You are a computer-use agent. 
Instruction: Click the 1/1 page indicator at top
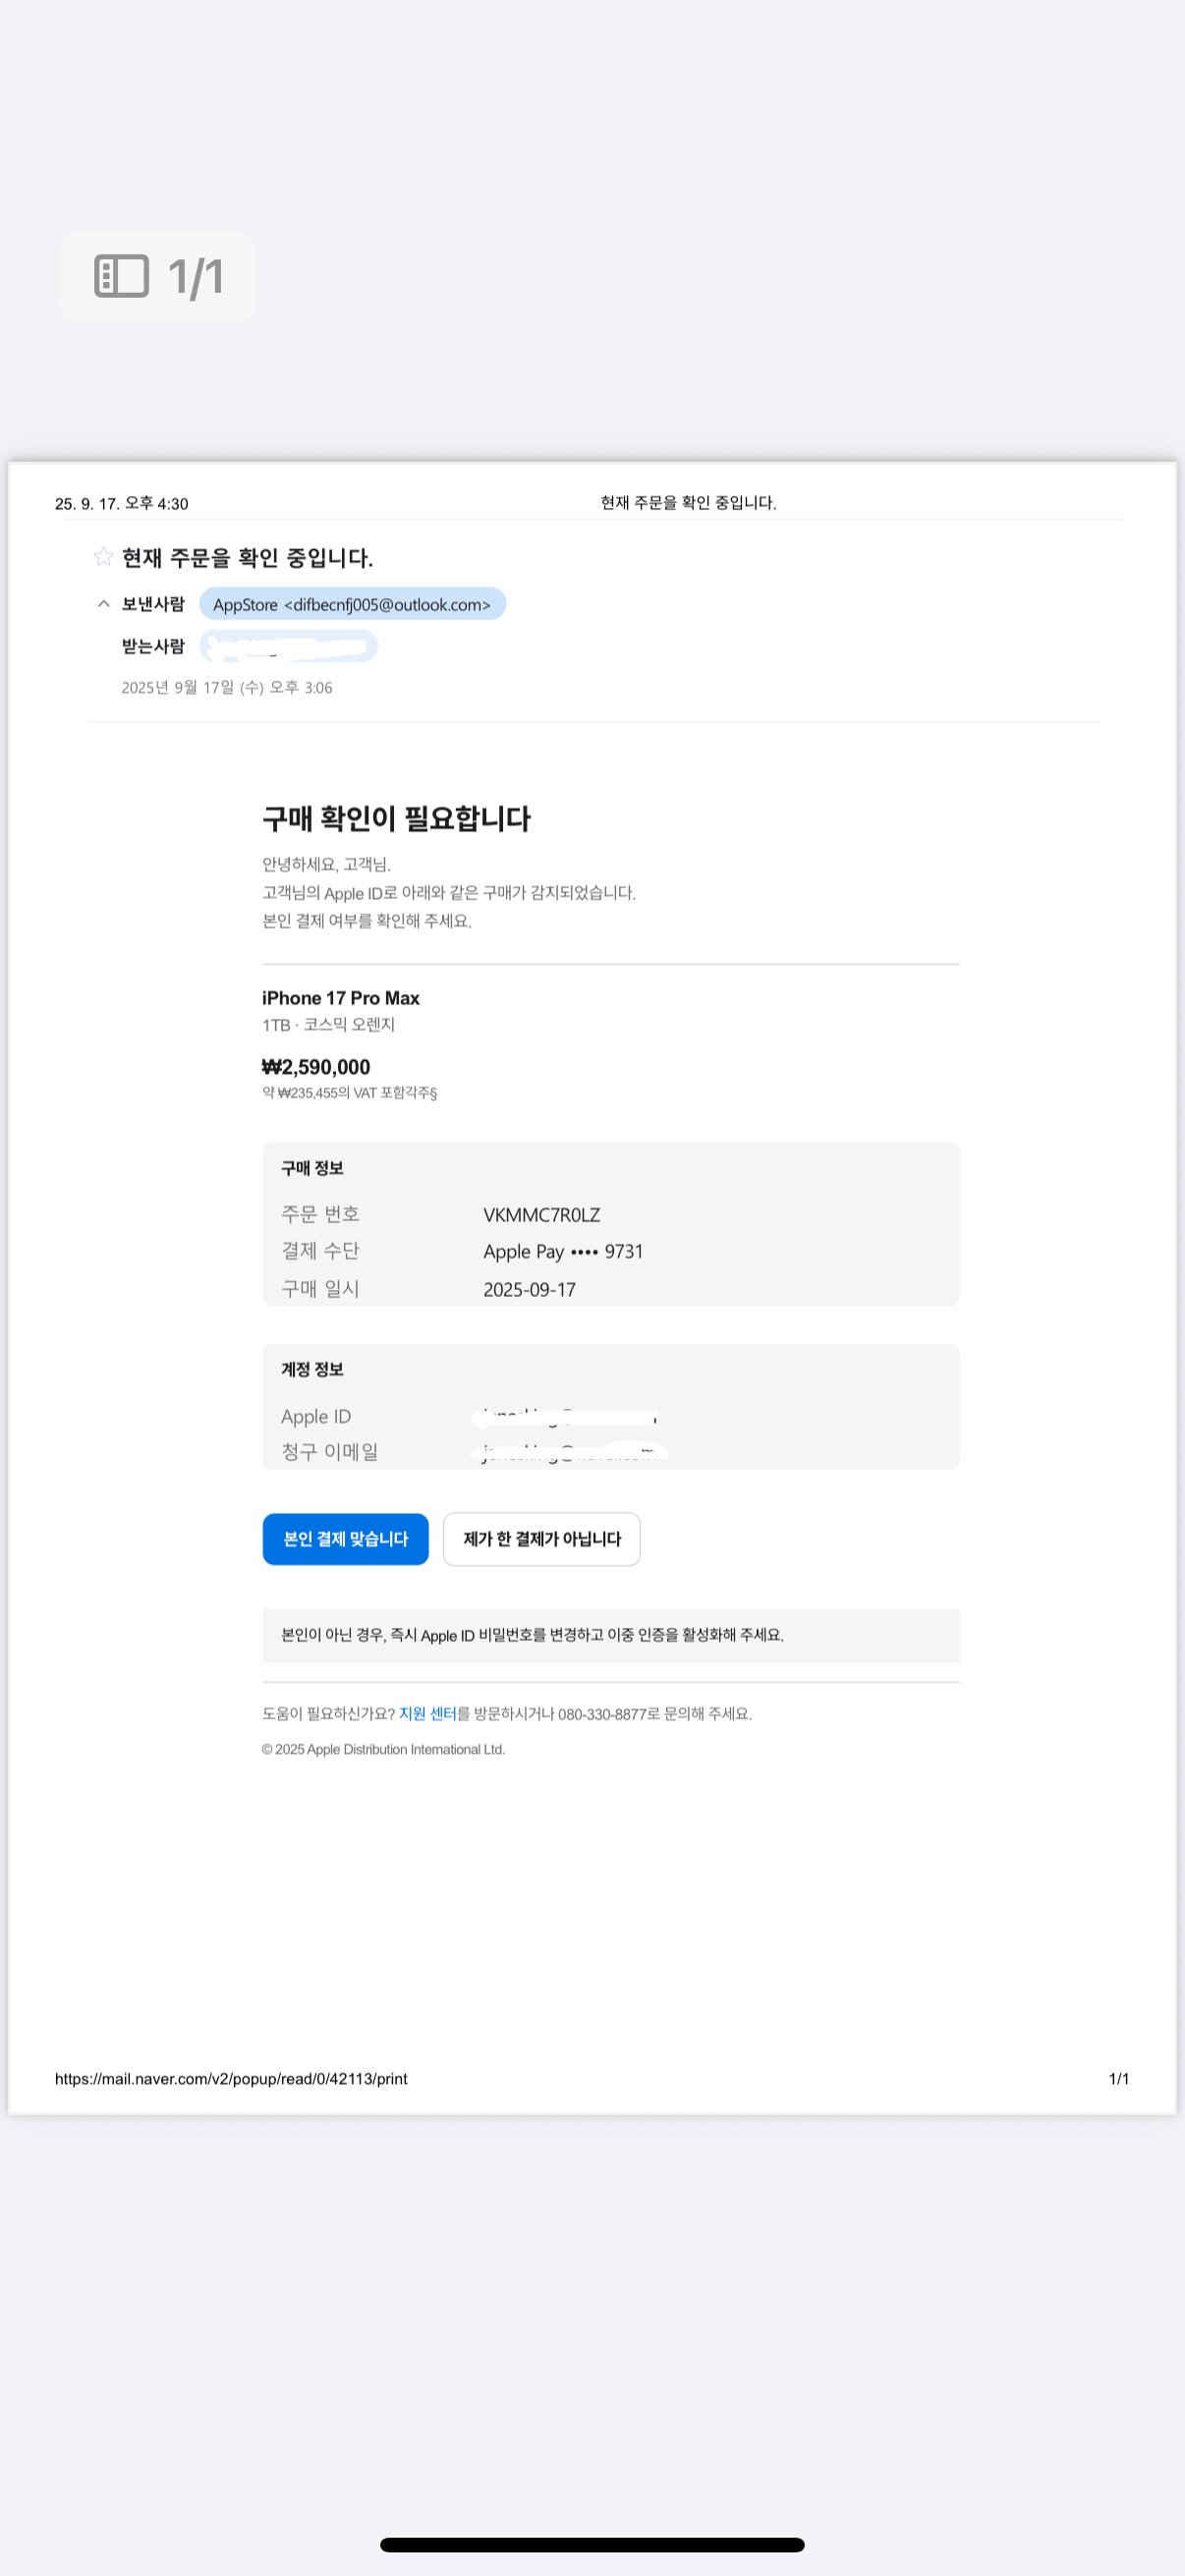tap(196, 277)
